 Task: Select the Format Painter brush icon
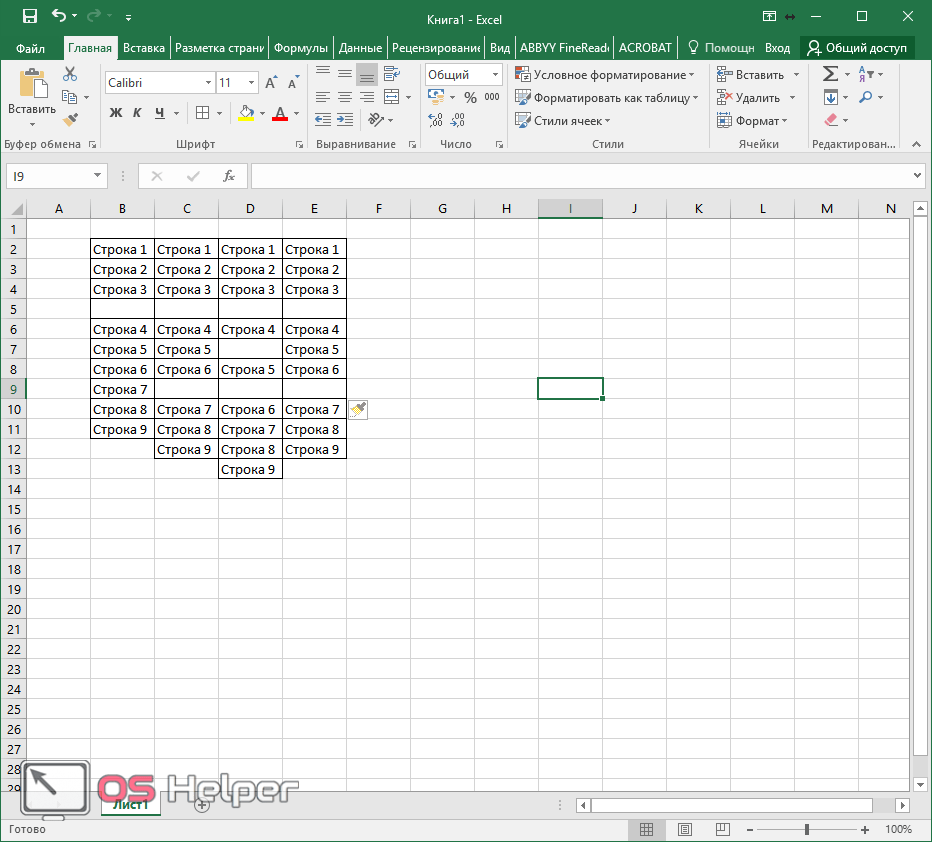click(70, 120)
